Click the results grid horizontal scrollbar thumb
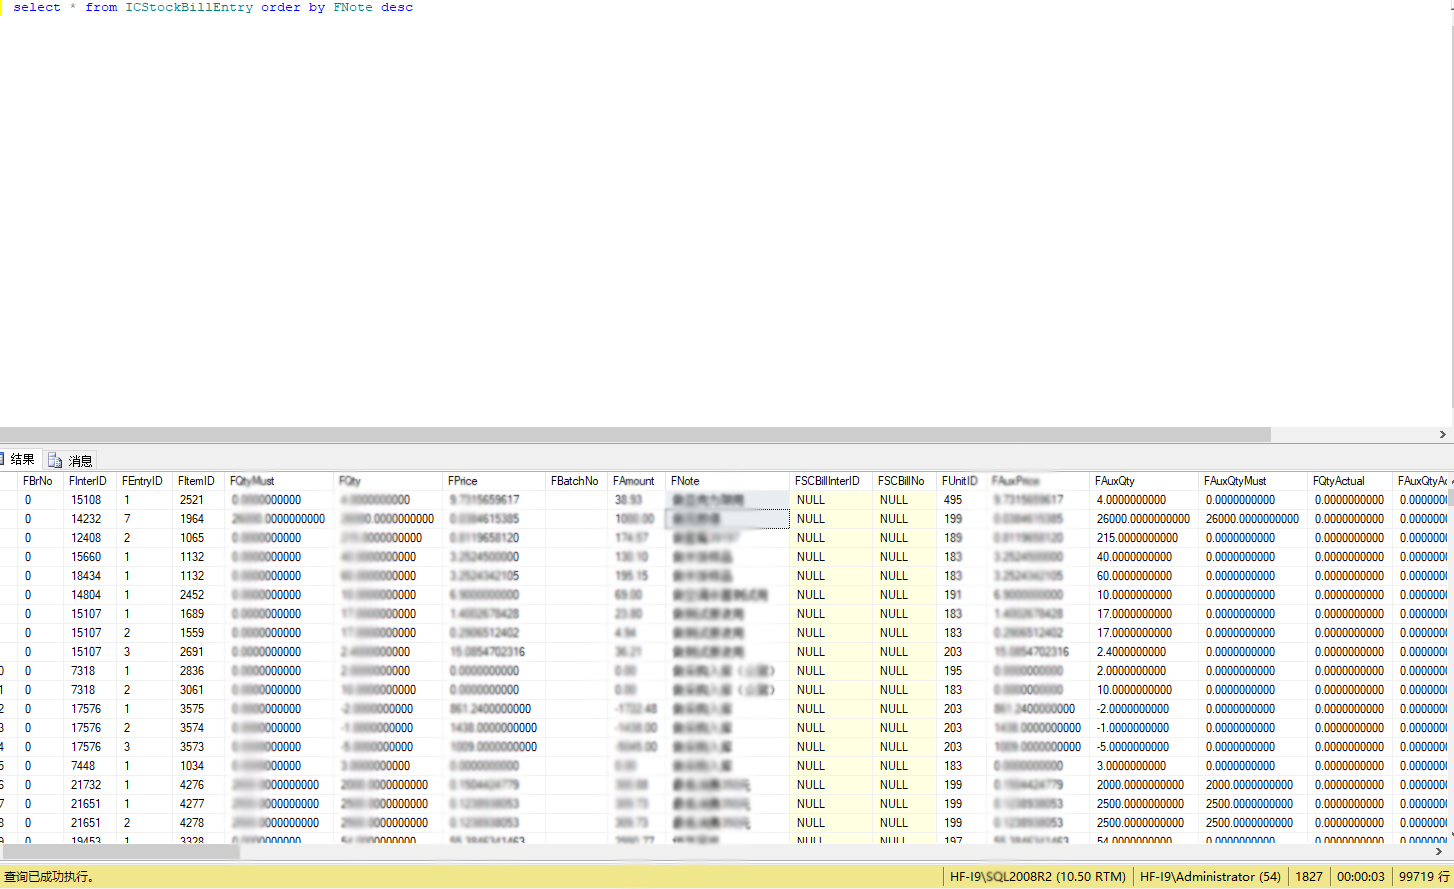The width and height of the screenshot is (1454, 889). pyautogui.click(x=120, y=852)
